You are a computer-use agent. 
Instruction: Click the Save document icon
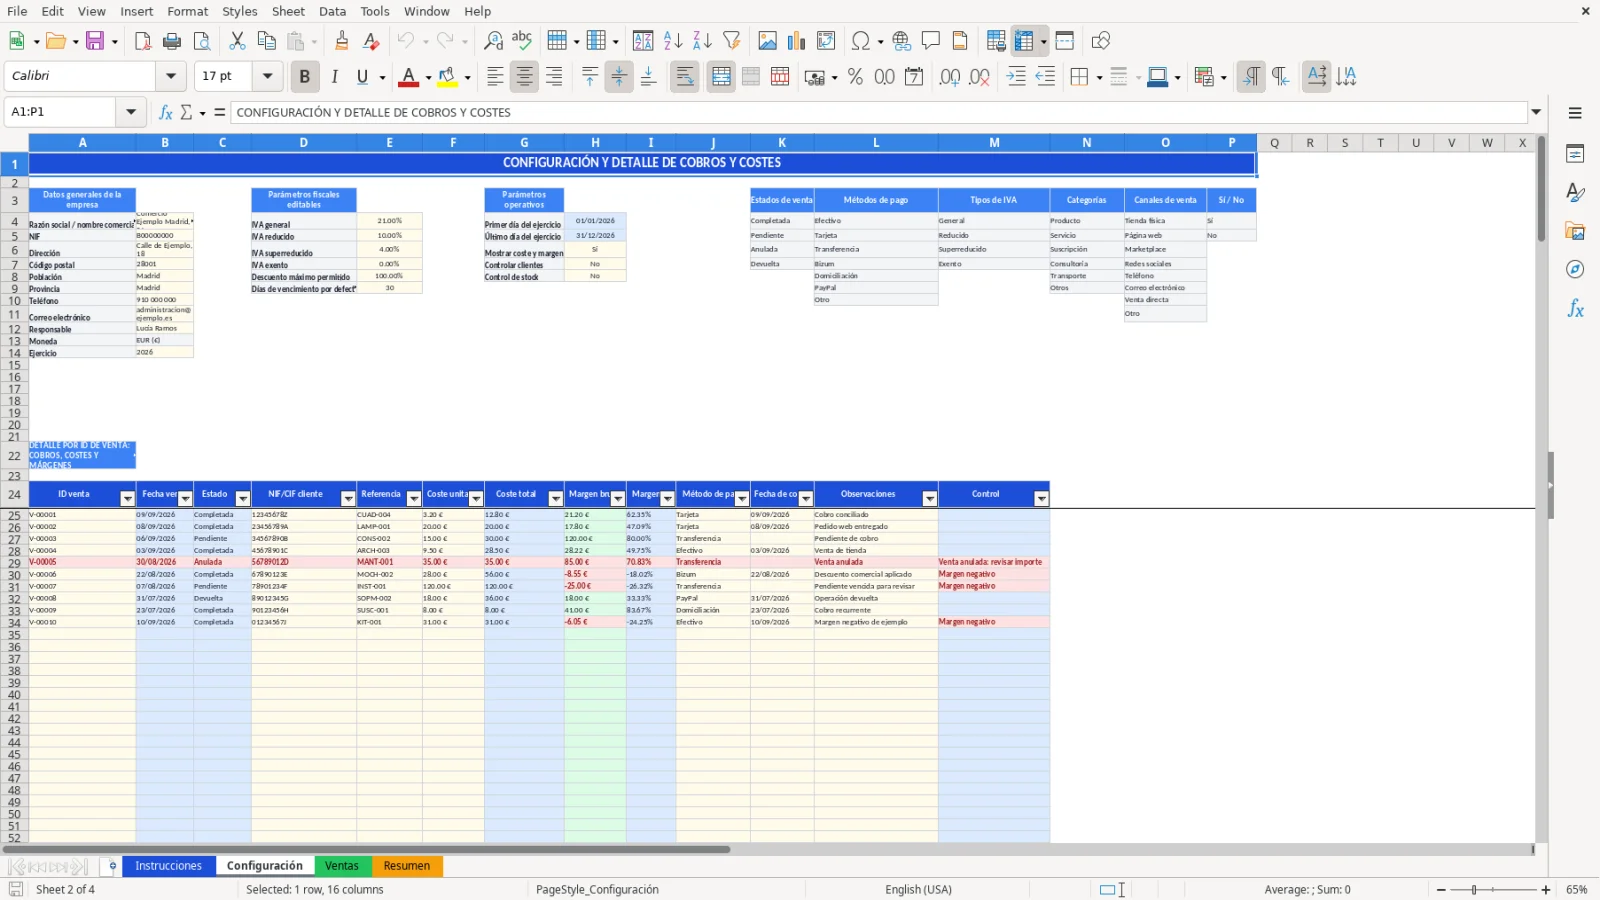click(95, 41)
